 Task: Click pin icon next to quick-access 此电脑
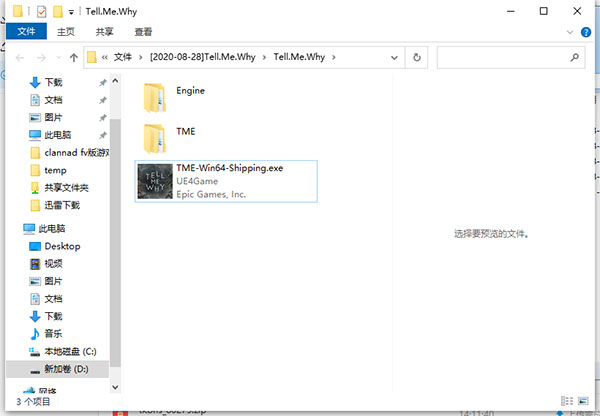(x=103, y=135)
